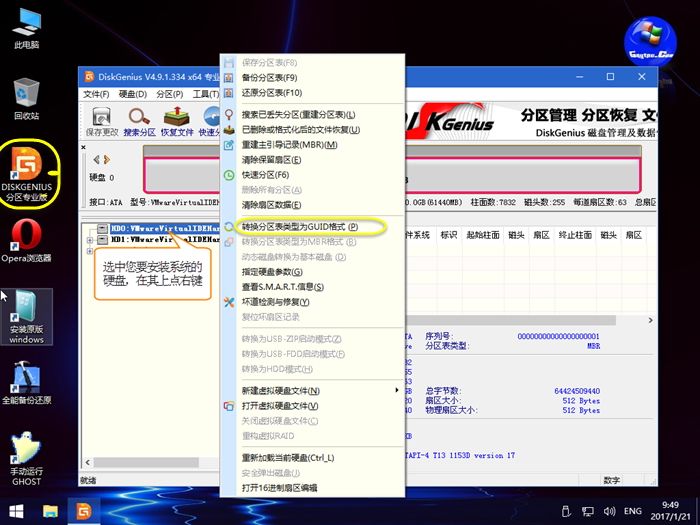Image resolution: width=700 pixels, height=525 pixels.
Task: Open the 工具(T) menu
Action: point(205,94)
